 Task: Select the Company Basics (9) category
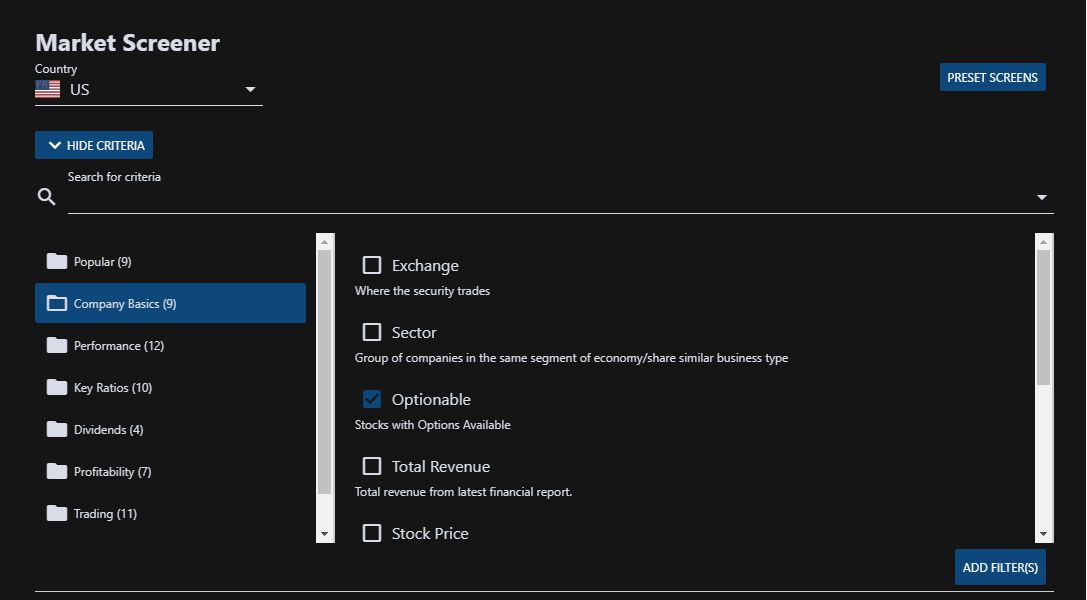171,303
